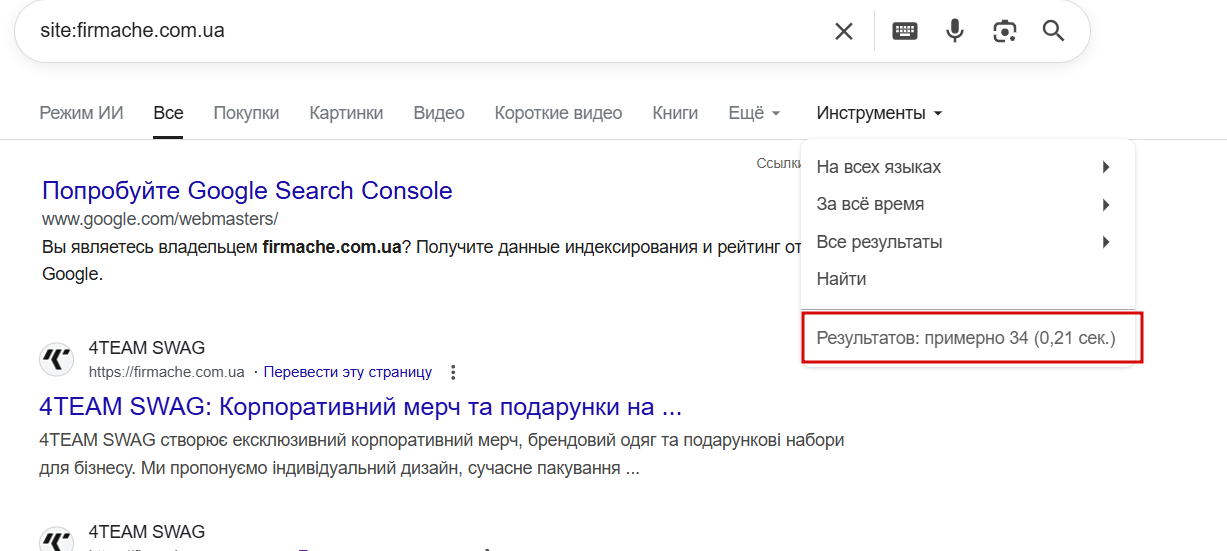Click the first 4TEAM SWAG site name
Image resolution: width=1227 pixels, height=551 pixels.
147,348
